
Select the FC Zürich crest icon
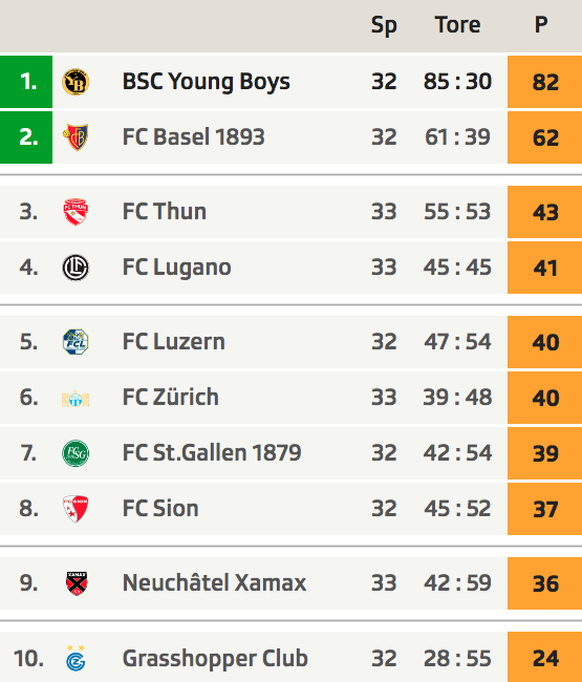coord(76,398)
